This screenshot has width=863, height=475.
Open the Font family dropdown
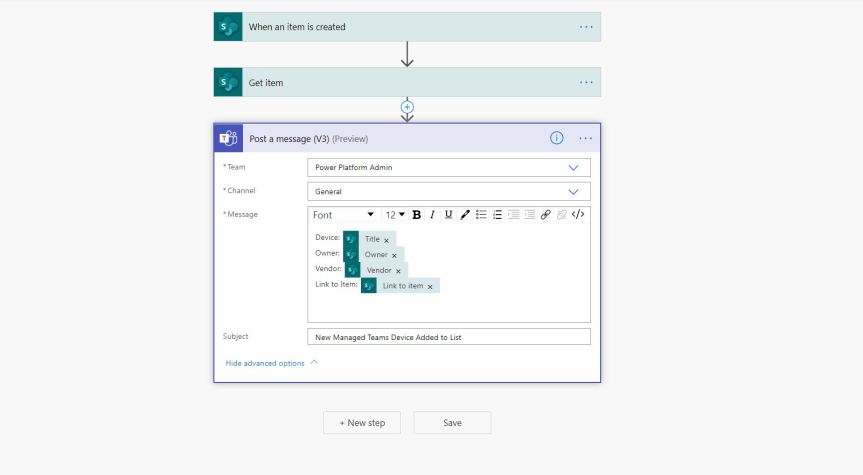pos(342,215)
